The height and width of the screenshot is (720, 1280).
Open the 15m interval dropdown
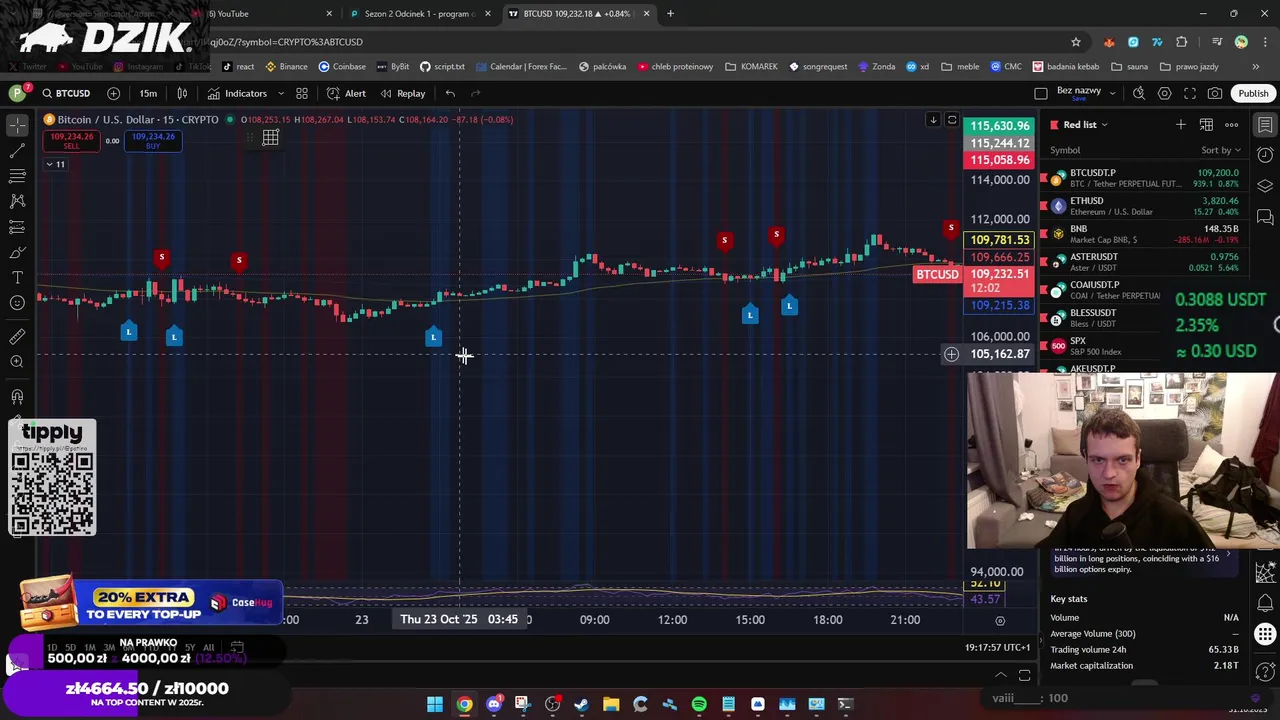click(148, 93)
